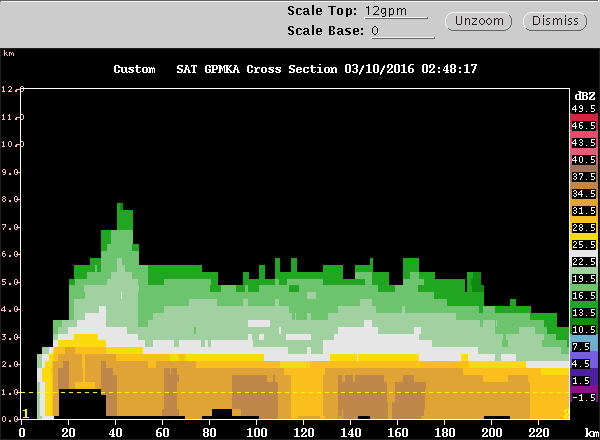Select the brown 37.5 dBZ swatch
The width and height of the screenshot is (600, 440).
583,177
